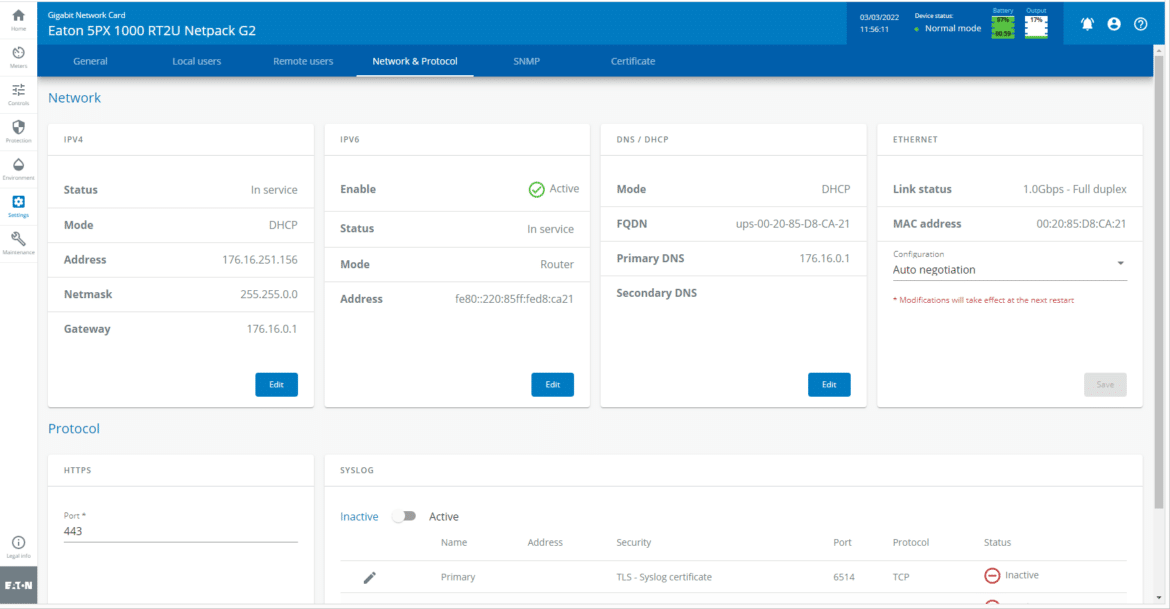1170x609 pixels.
Task: Click the Primary DNS value 176.16.0.1
Action: tap(825, 258)
